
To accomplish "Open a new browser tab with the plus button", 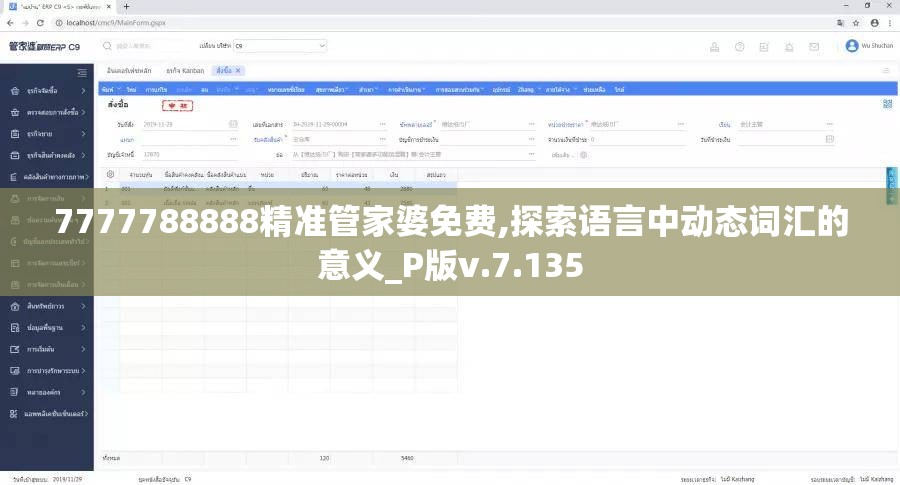I will coord(126,6).
